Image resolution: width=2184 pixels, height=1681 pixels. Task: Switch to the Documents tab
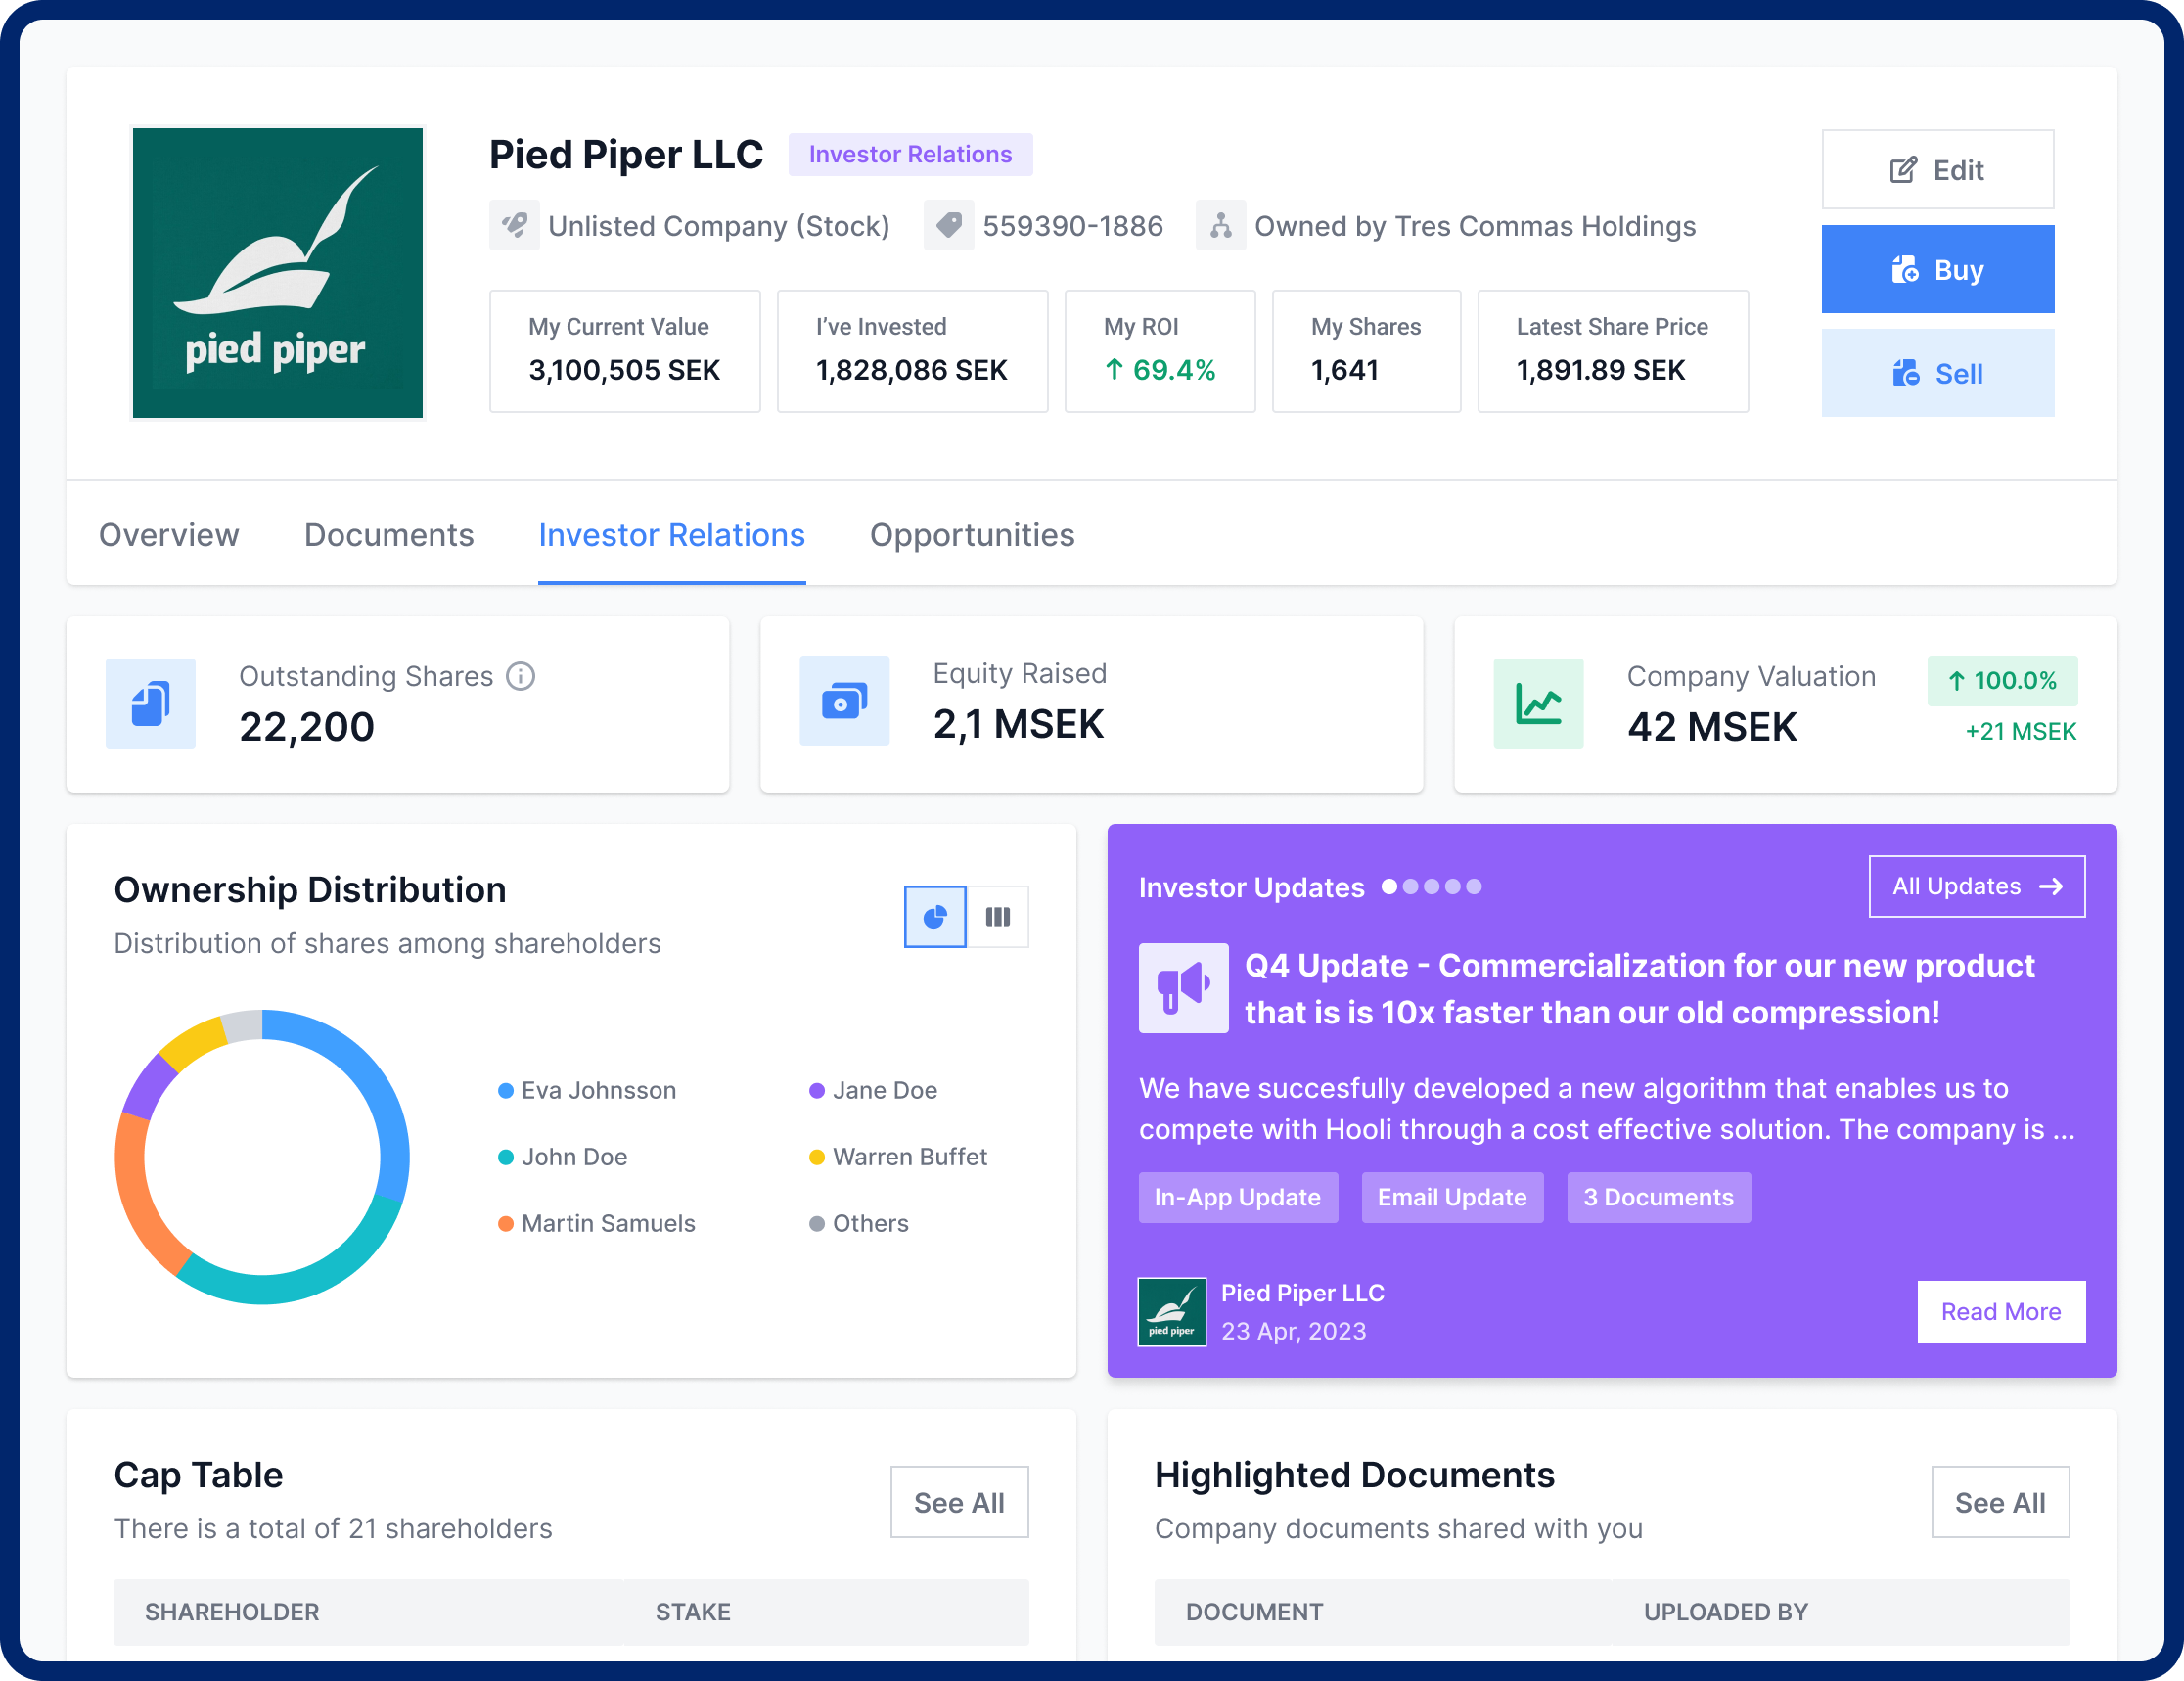pyautogui.click(x=389, y=535)
